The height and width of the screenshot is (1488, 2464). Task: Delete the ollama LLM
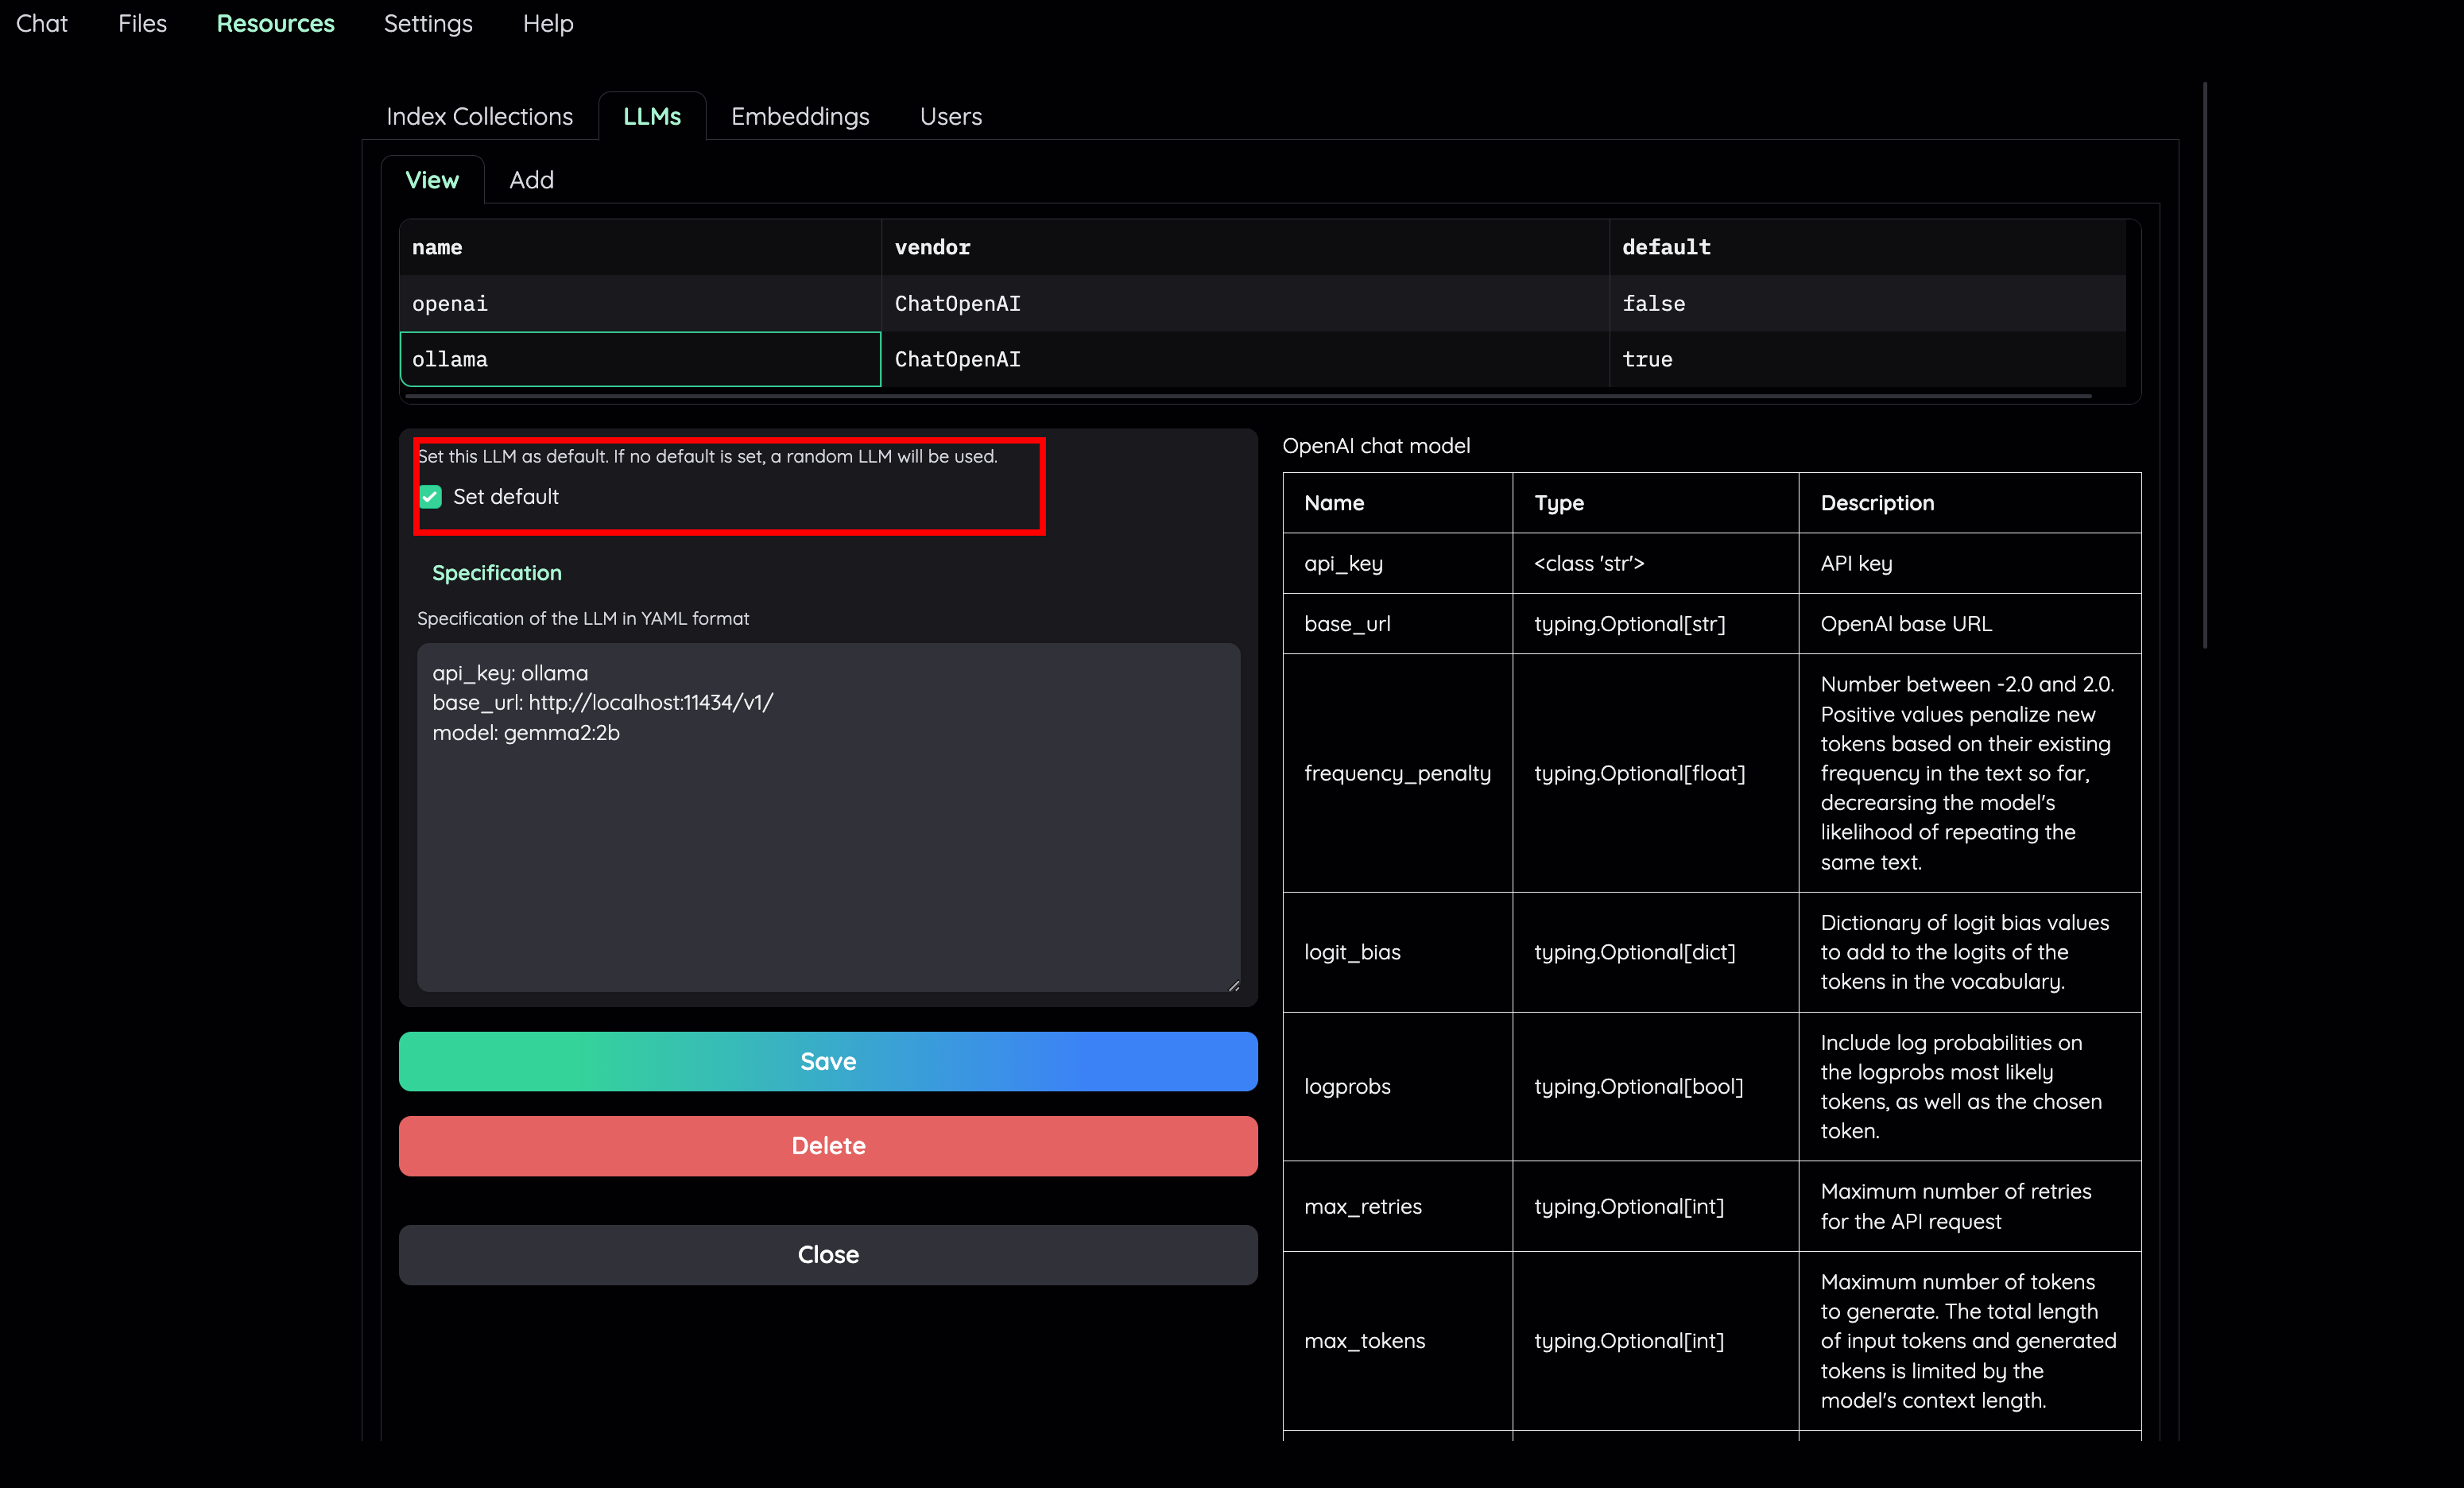pyautogui.click(x=828, y=1146)
